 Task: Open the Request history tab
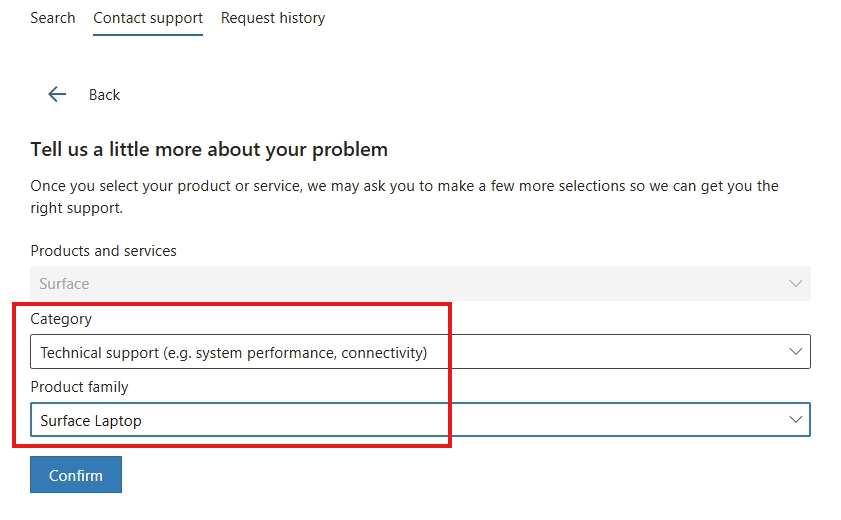point(273,18)
